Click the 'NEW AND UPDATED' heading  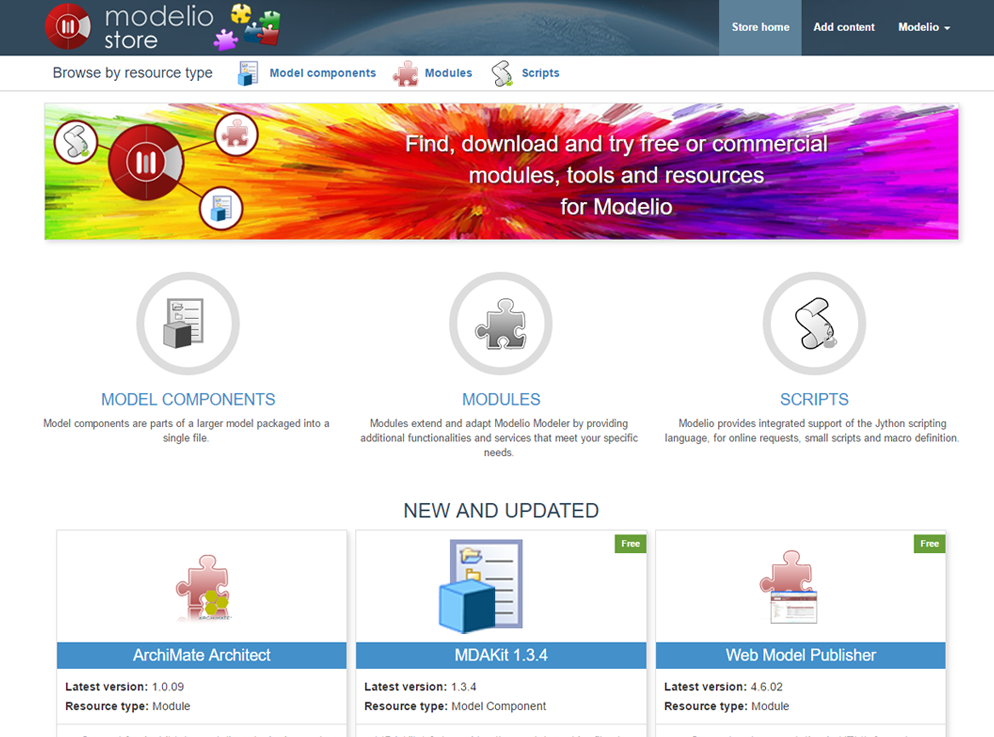pos(501,511)
